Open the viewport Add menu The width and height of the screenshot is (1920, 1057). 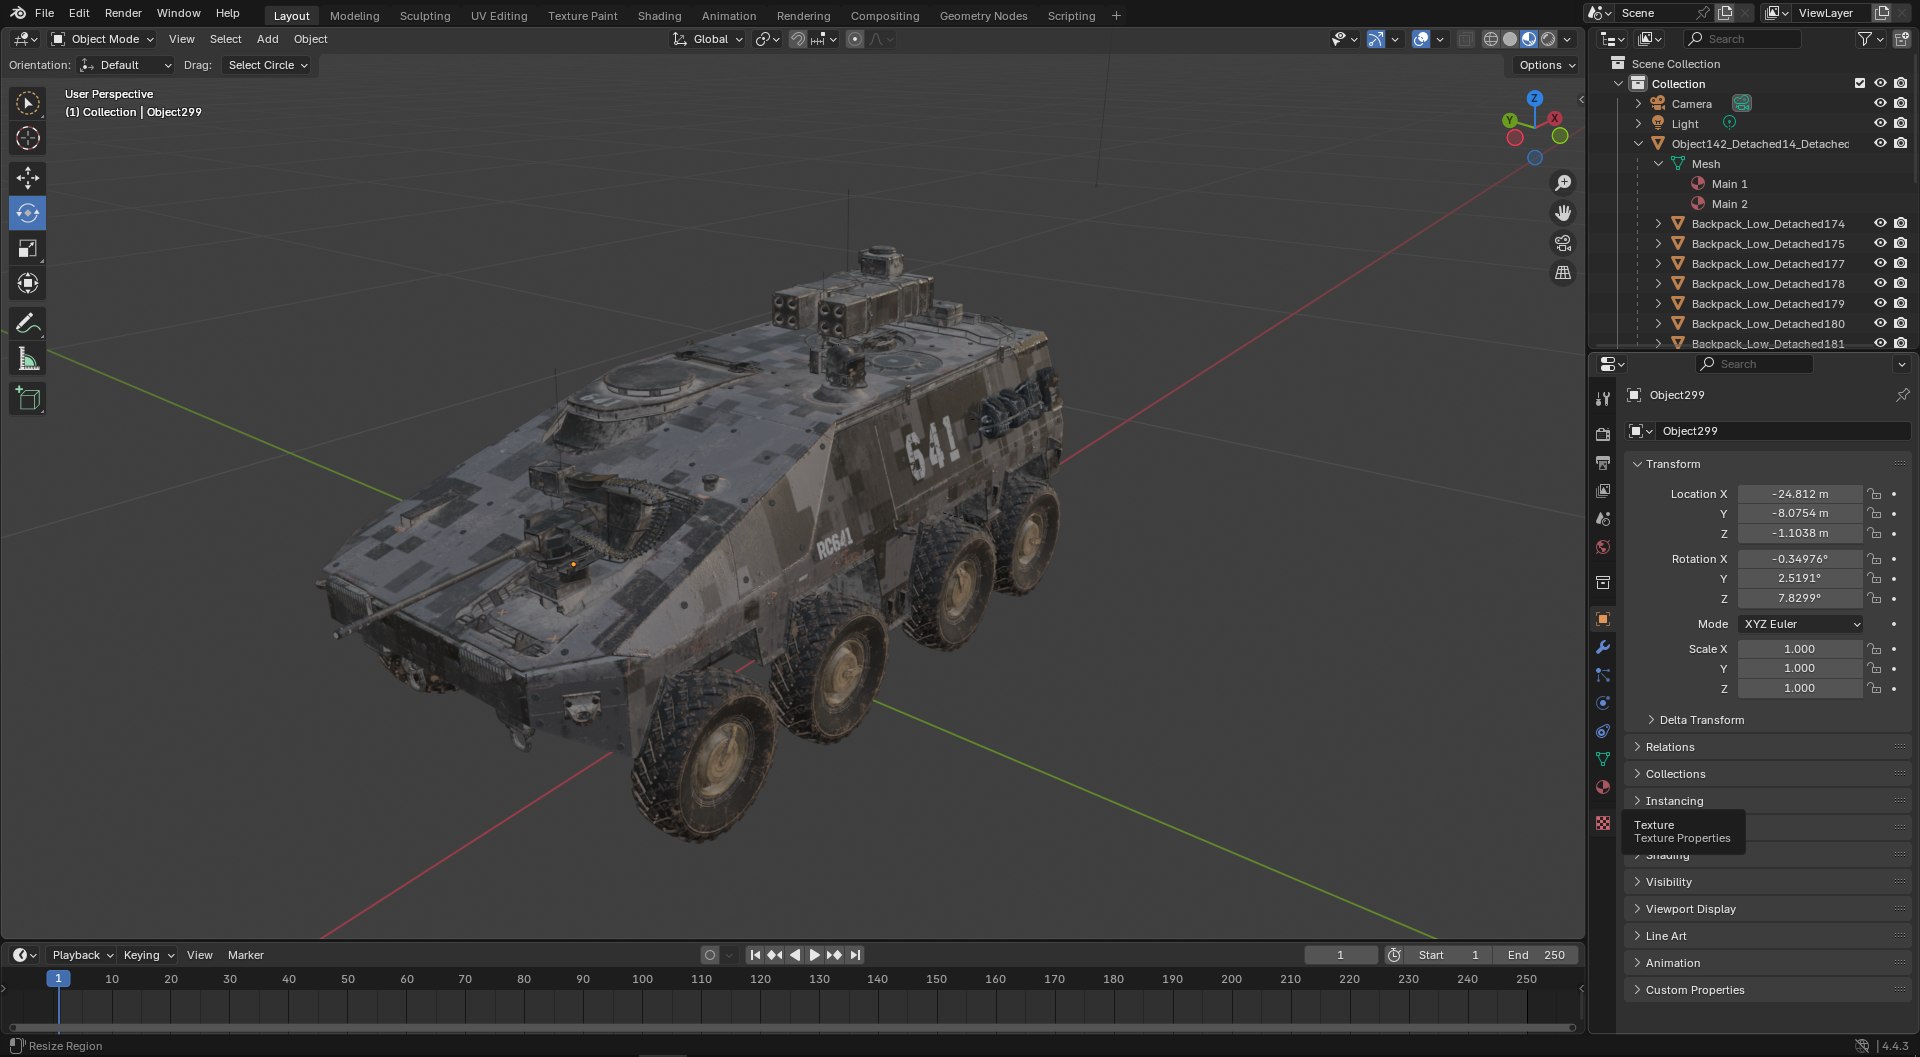tap(267, 39)
